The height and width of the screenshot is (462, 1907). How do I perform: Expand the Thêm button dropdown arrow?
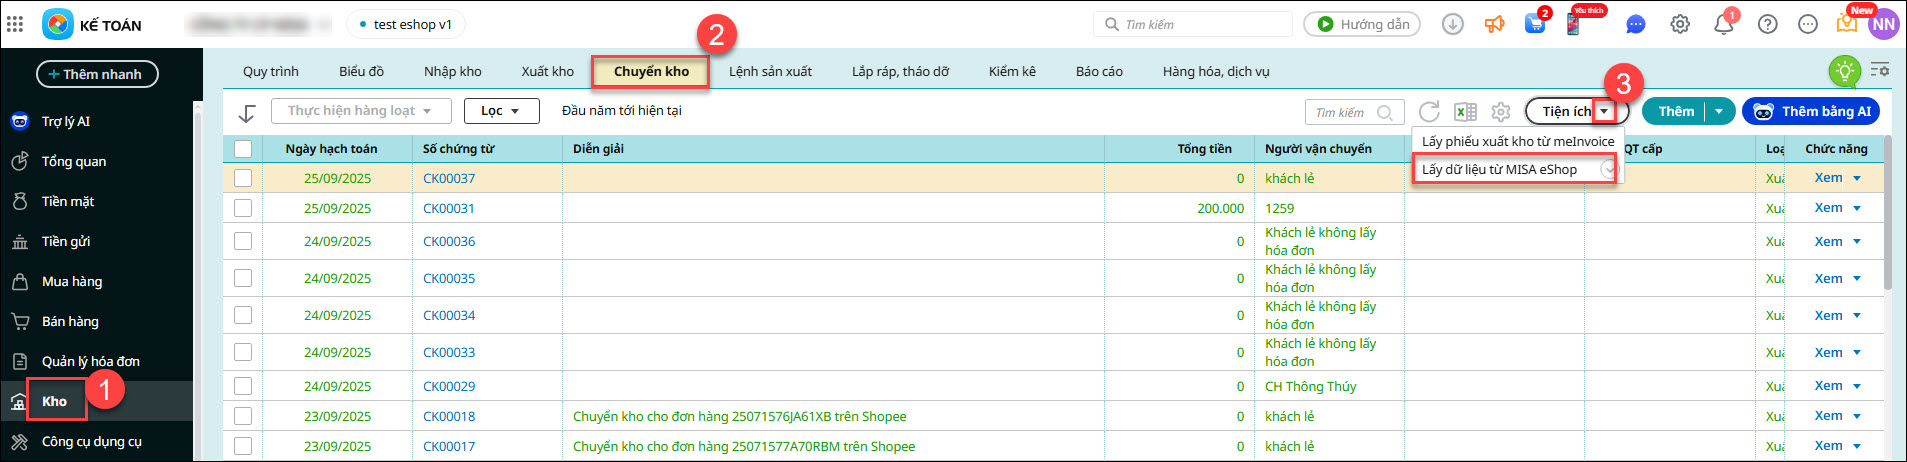coord(1718,111)
